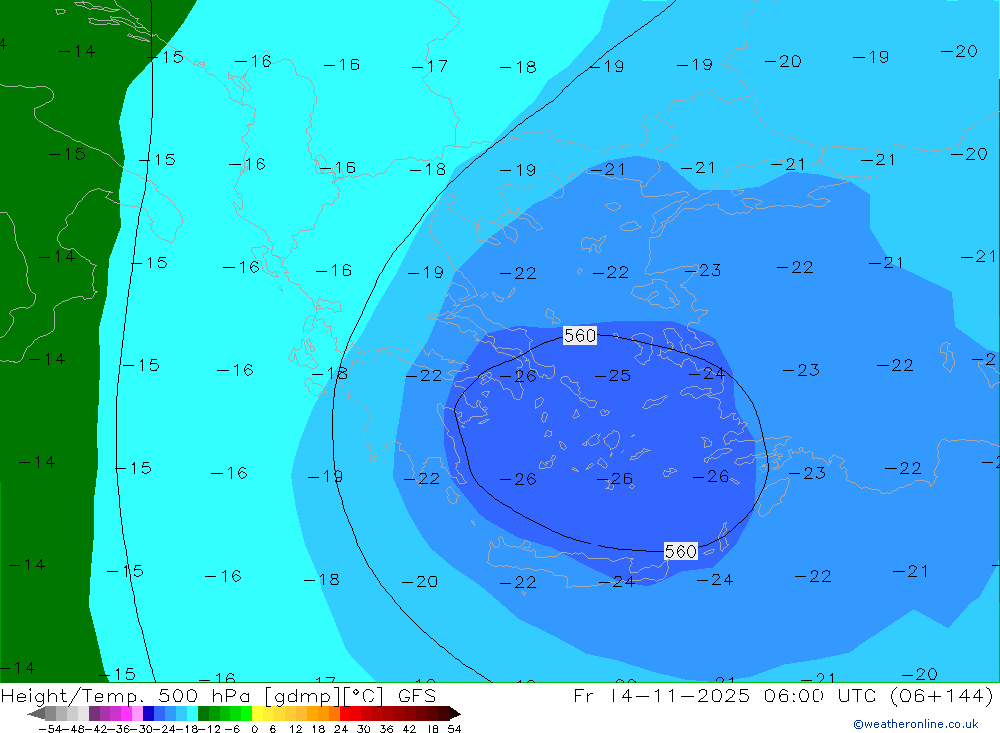Click the dark maroon right arrow of colorbar
Viewport: 1000px width, 733px height.
point(455,713)
